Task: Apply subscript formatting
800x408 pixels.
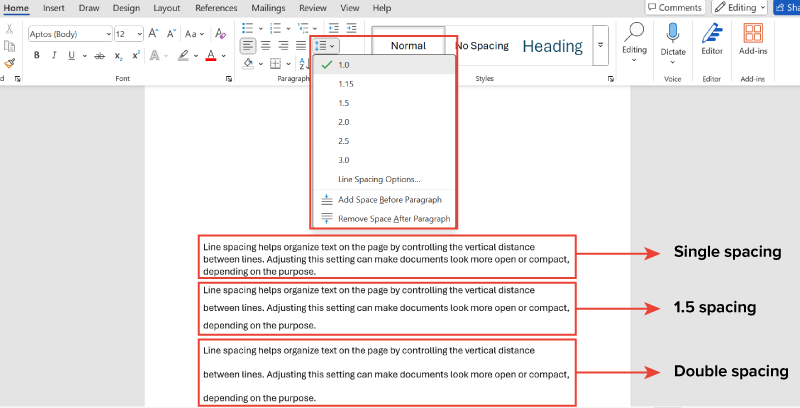Action: pyautogui.click(x=118, y=56)
